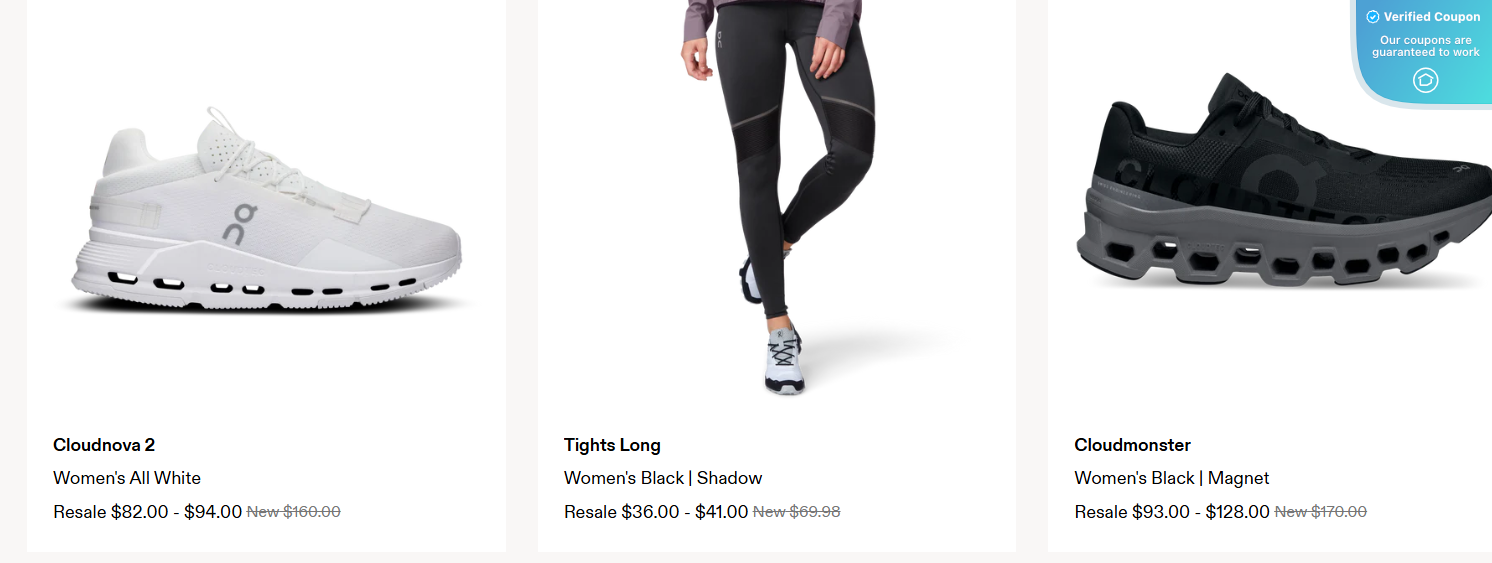Screen dimensions: 1492x563
Task: Click "Our coupons are guaranteed to work" text
Action: tap(1426, 46)
